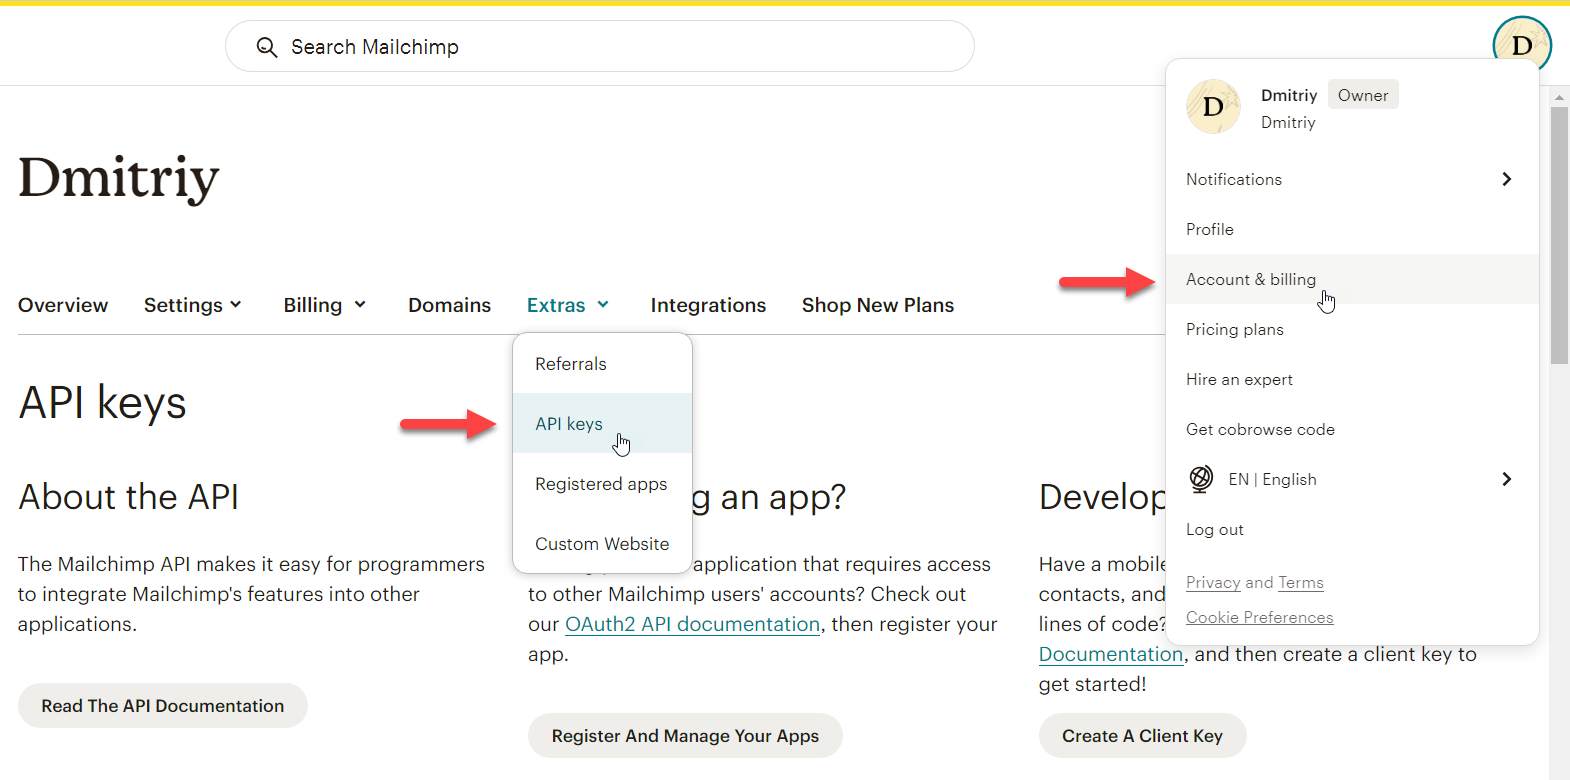
Task: Click the About the API heading
Action: [x=129, y=497]
